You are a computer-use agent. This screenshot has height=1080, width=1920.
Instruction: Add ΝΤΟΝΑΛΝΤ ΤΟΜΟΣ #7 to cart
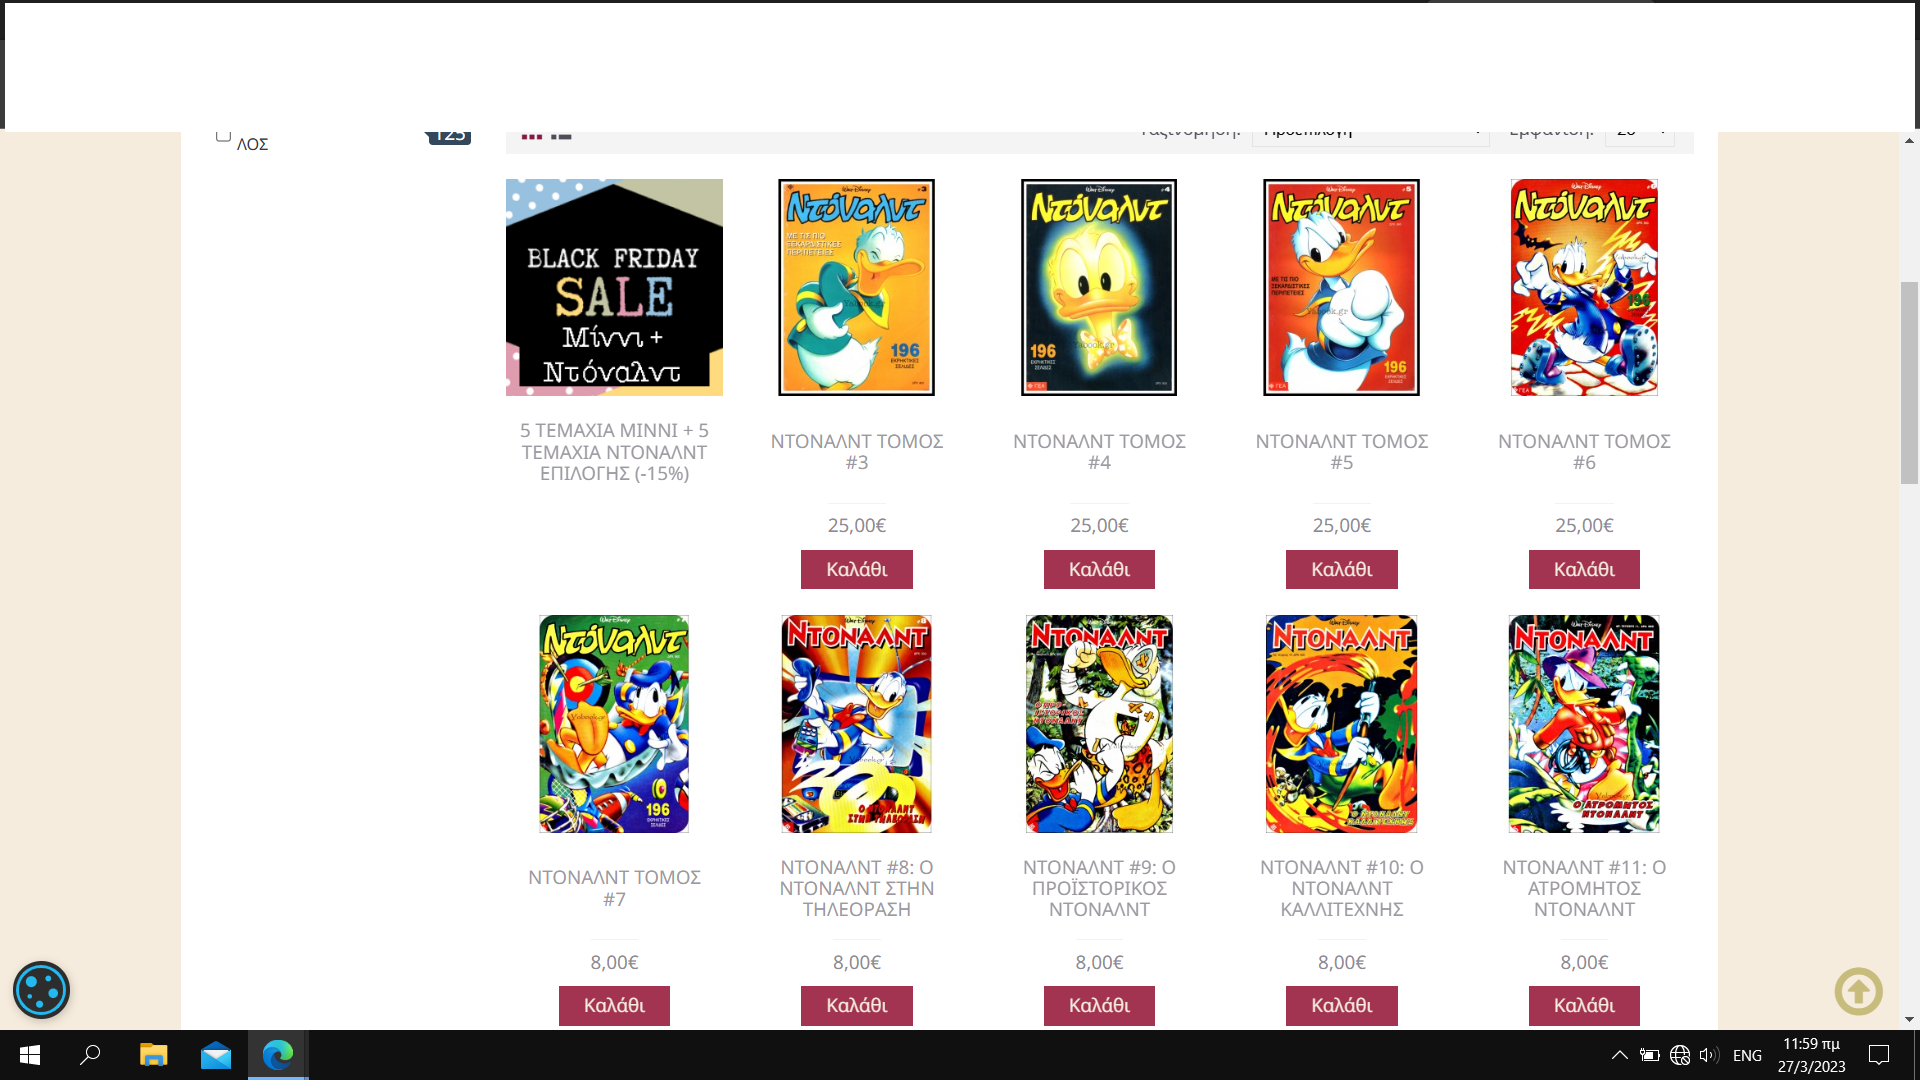coord(614,1005)
